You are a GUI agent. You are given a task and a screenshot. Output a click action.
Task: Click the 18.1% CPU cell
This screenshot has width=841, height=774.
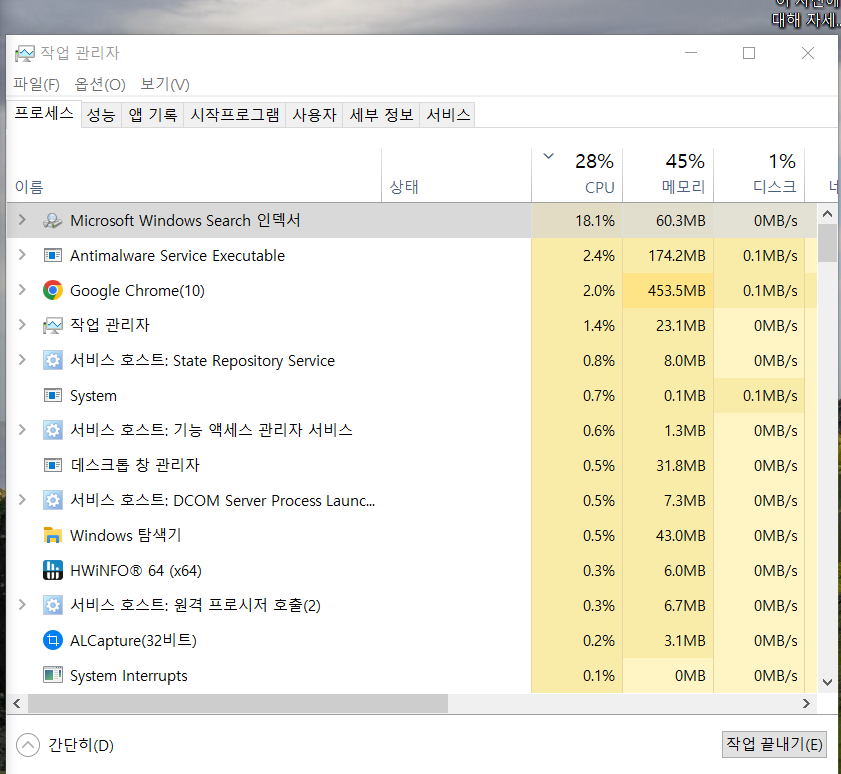point(577,220)
